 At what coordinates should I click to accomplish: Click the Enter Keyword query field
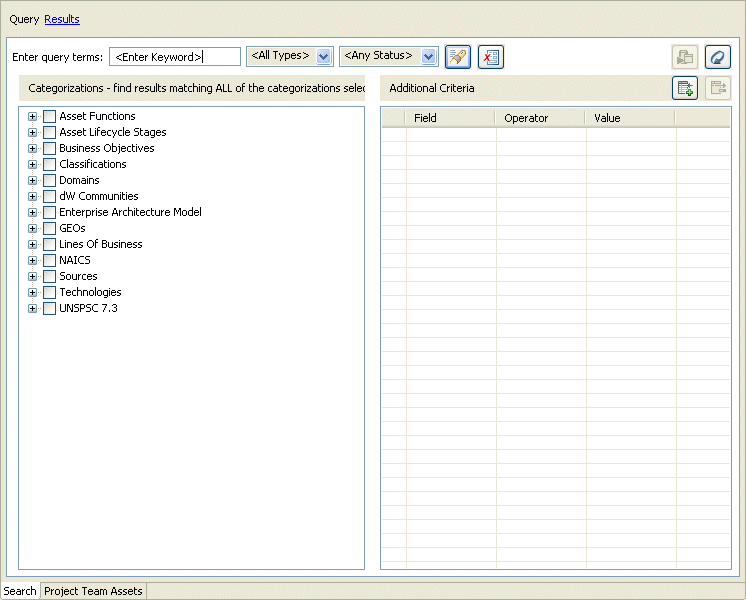click(175, 57)
